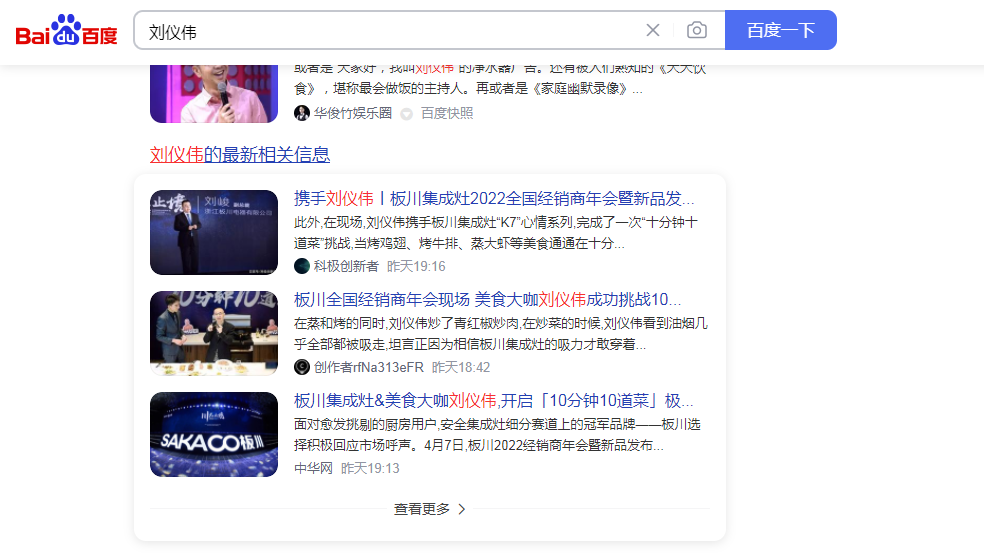Click into the search input field
This screenshot has height=558, width=984.
click(x=390, y=31)
